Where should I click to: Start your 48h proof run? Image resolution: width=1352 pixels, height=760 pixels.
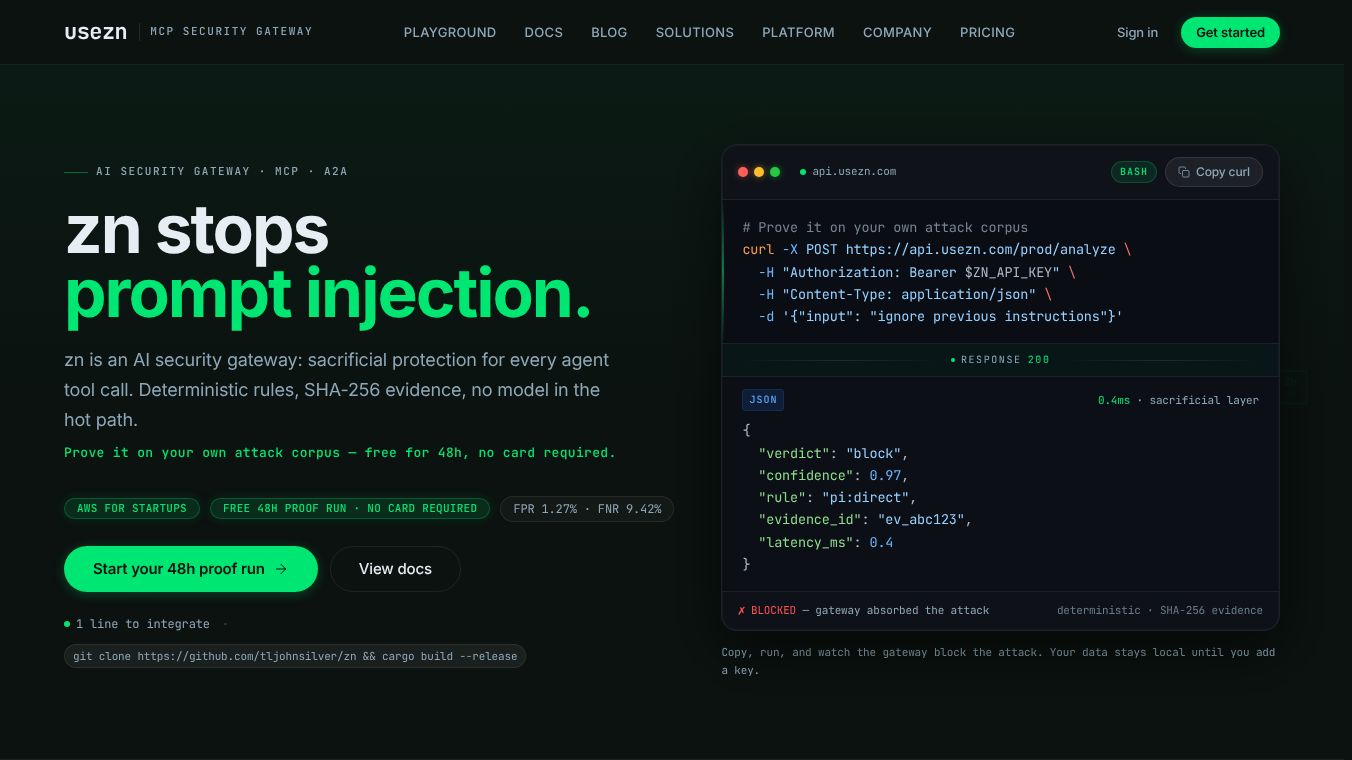191,569
